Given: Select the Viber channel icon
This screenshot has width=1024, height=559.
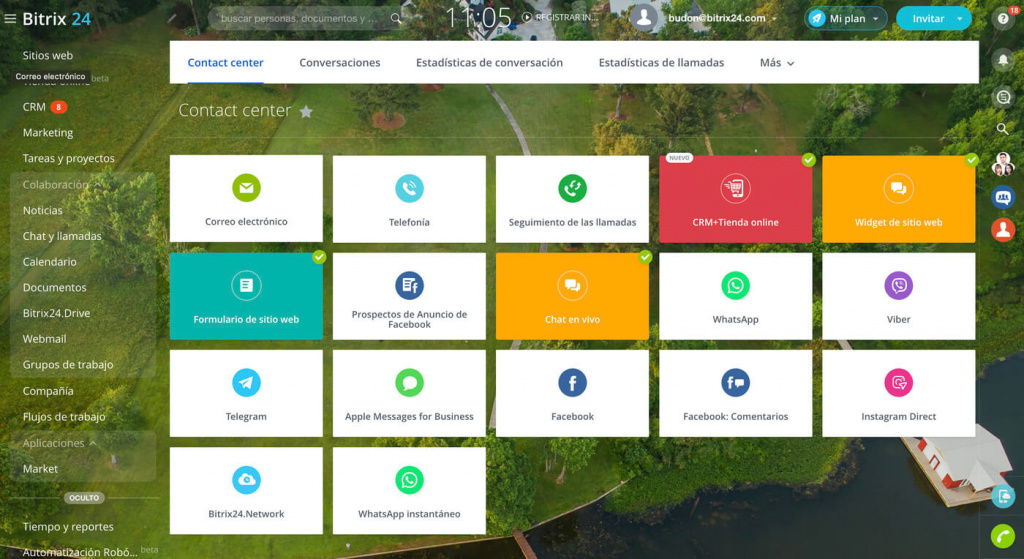Looking at the screenshot, I should coord(898,286).
